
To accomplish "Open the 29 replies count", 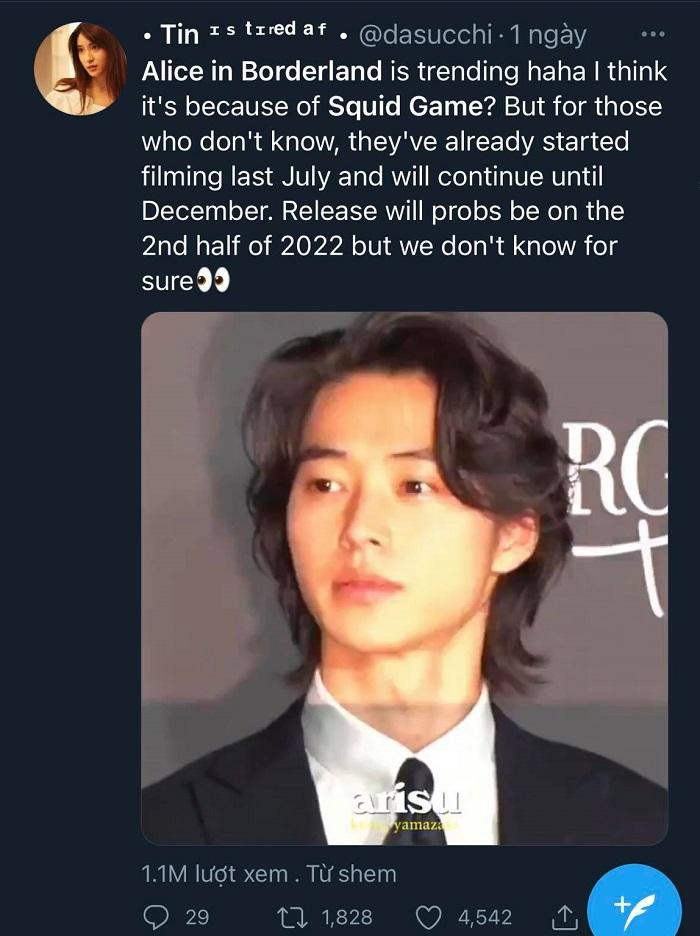I will (198, 916).
